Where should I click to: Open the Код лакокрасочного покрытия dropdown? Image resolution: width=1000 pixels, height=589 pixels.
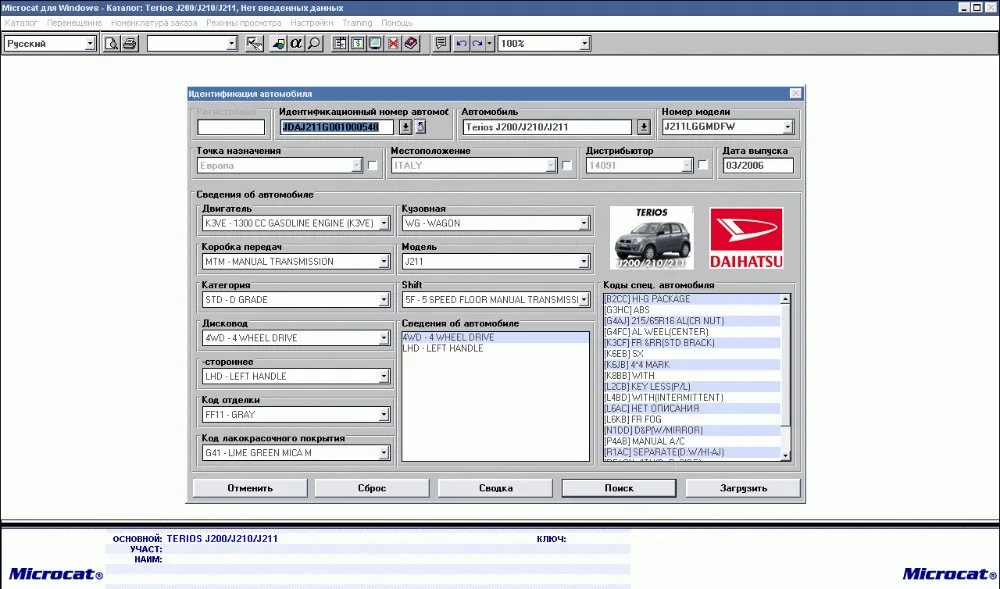(x=383, y=453)
